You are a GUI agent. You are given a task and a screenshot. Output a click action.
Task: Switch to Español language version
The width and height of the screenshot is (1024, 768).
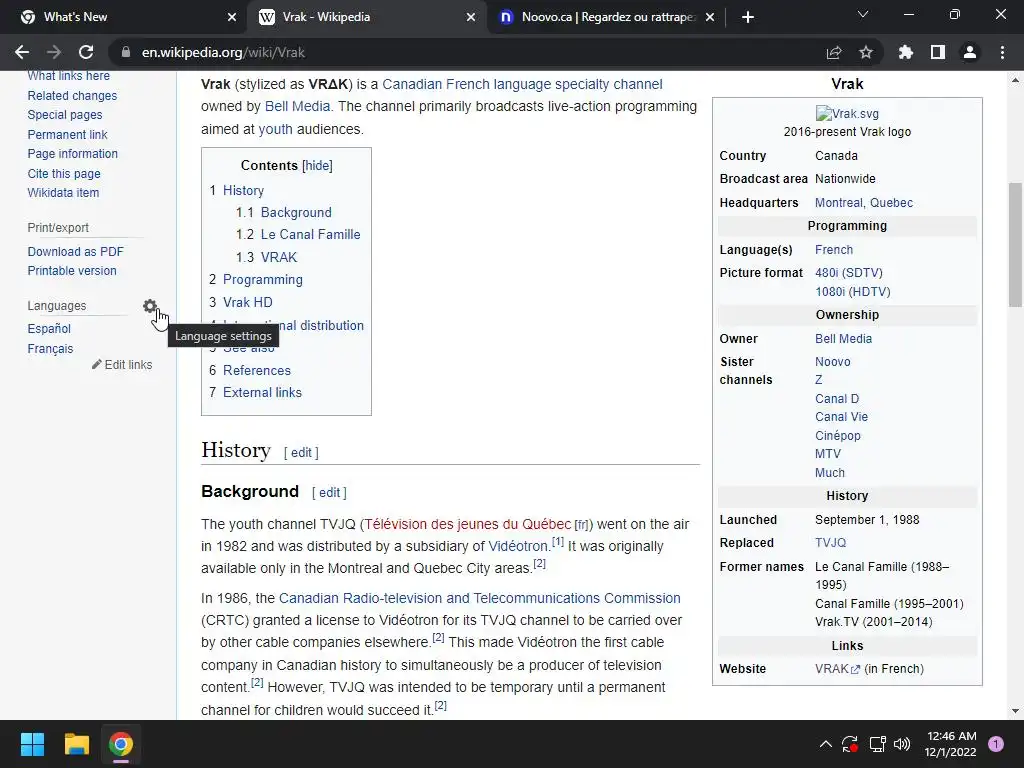49,328
